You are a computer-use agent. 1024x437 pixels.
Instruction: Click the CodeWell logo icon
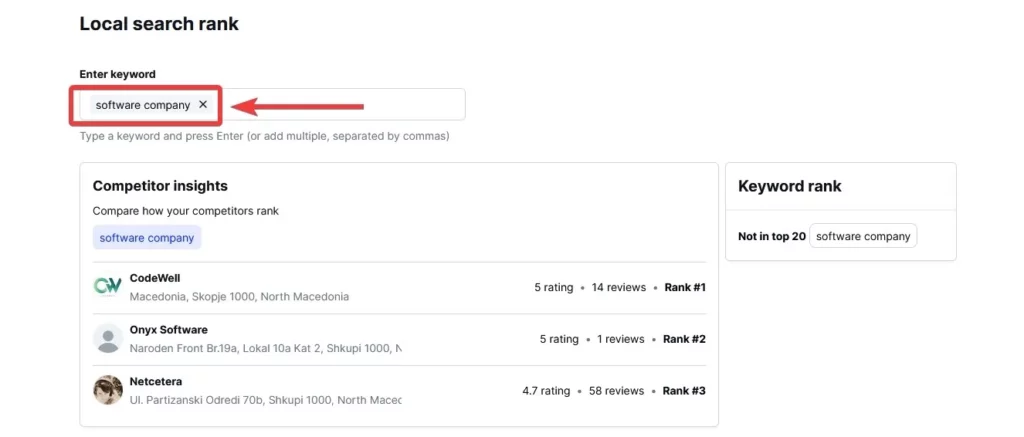pos(107,287)
